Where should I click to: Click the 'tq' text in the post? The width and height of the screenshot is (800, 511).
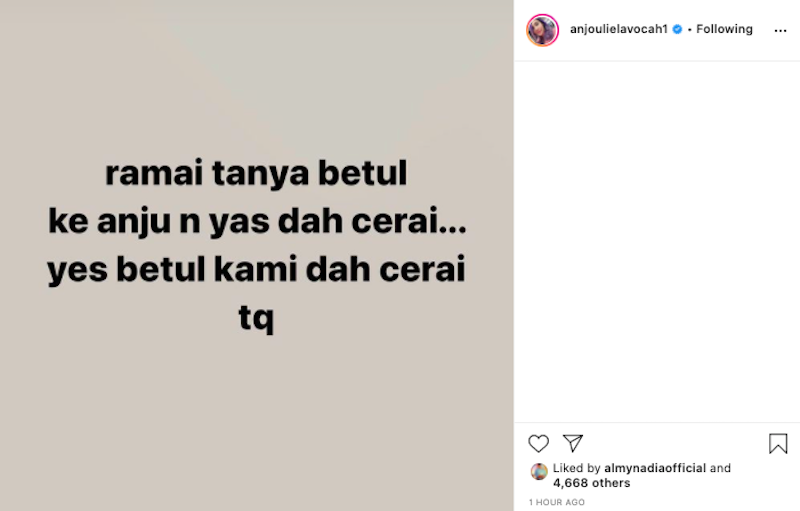[256, 318]
